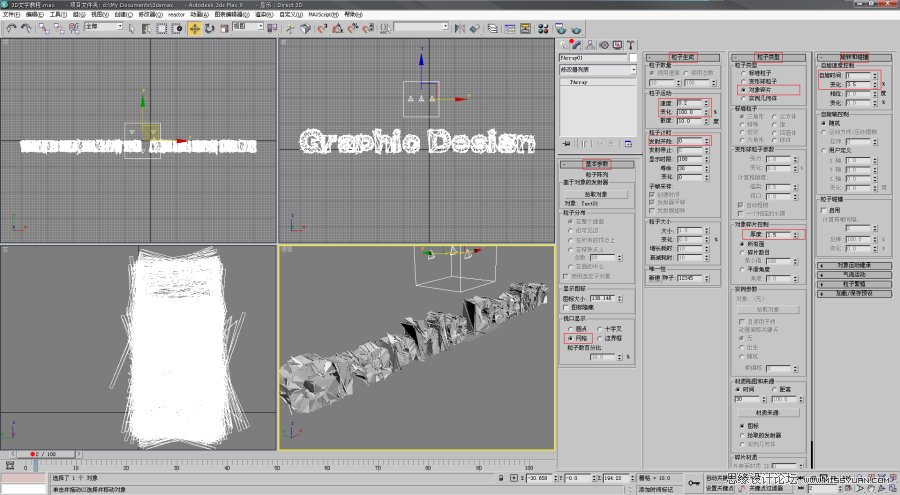The width and height of the screenshot is (900, 495).
Task: Activate the Select and Scale tool
Action: (x=224, y=28)
